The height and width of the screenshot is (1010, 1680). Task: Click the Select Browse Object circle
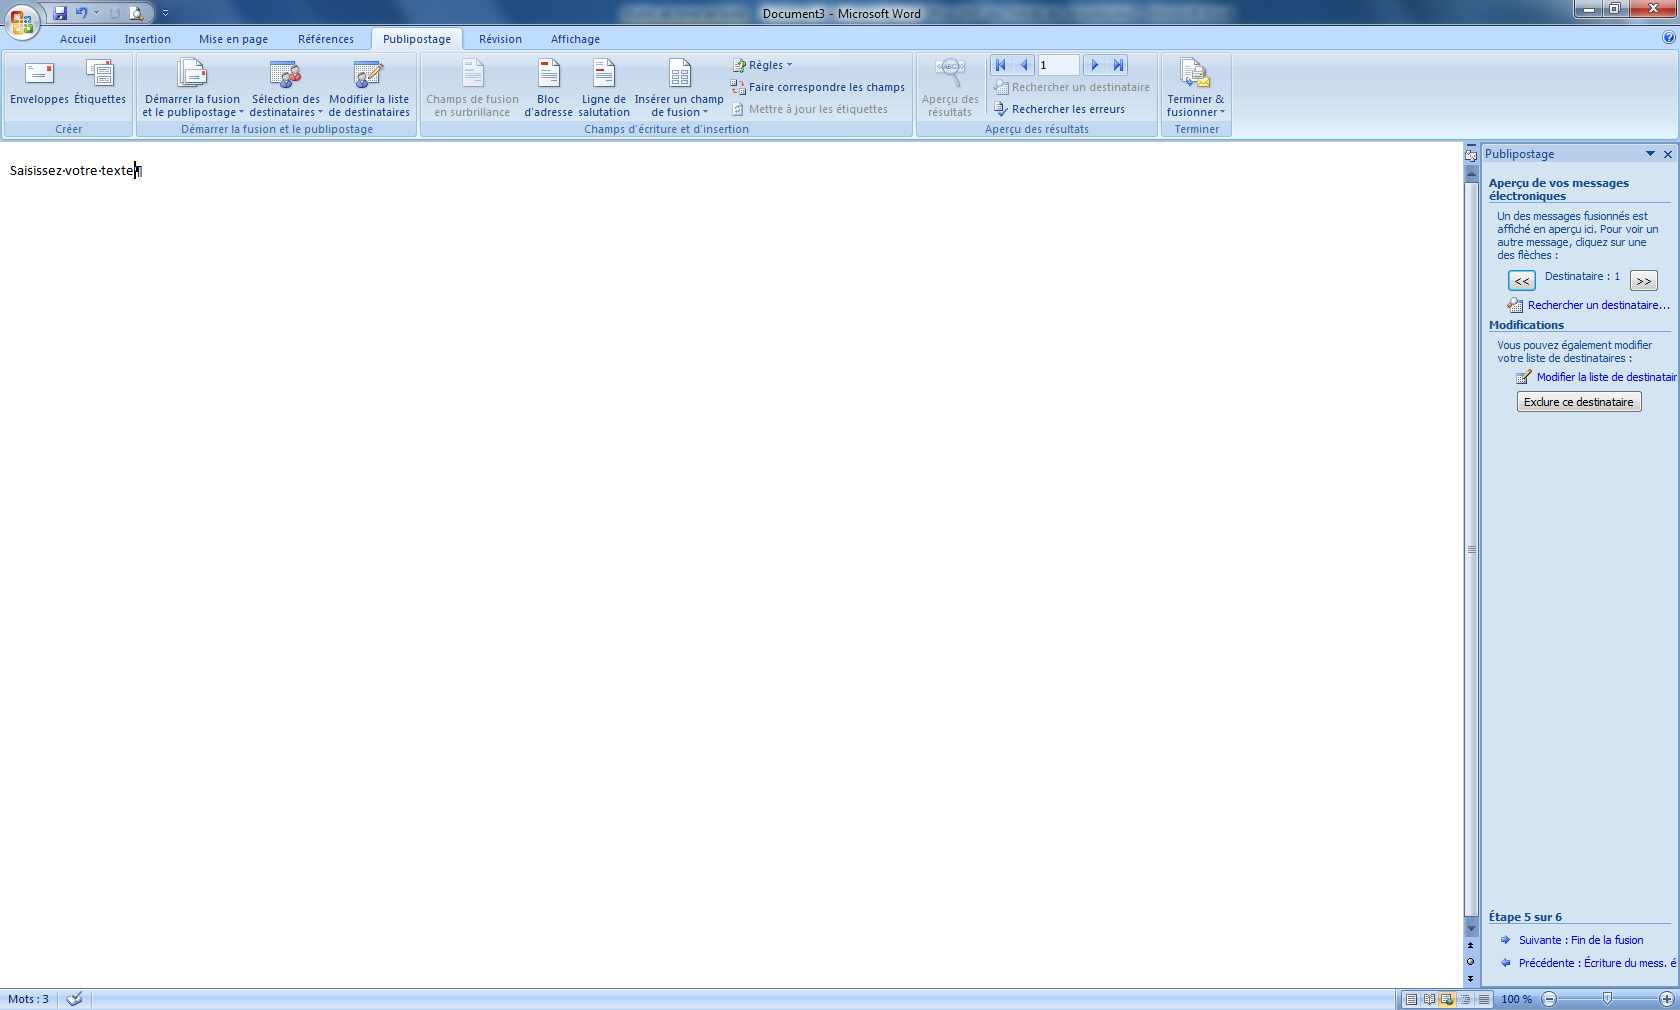point(1470,962)
